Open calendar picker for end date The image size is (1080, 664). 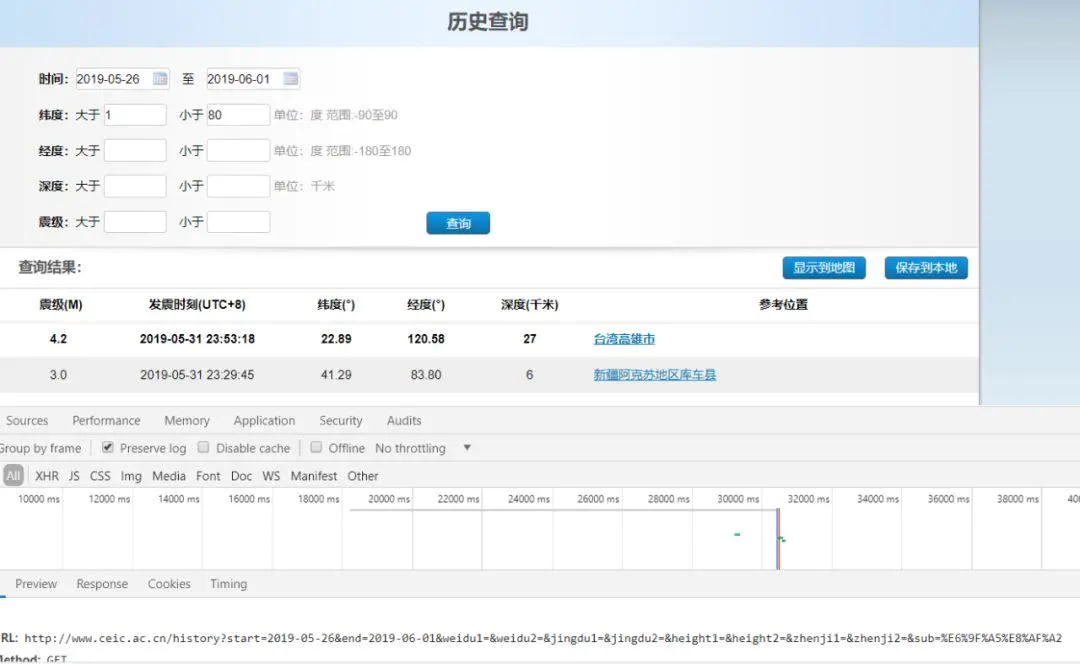click(291, 79)
